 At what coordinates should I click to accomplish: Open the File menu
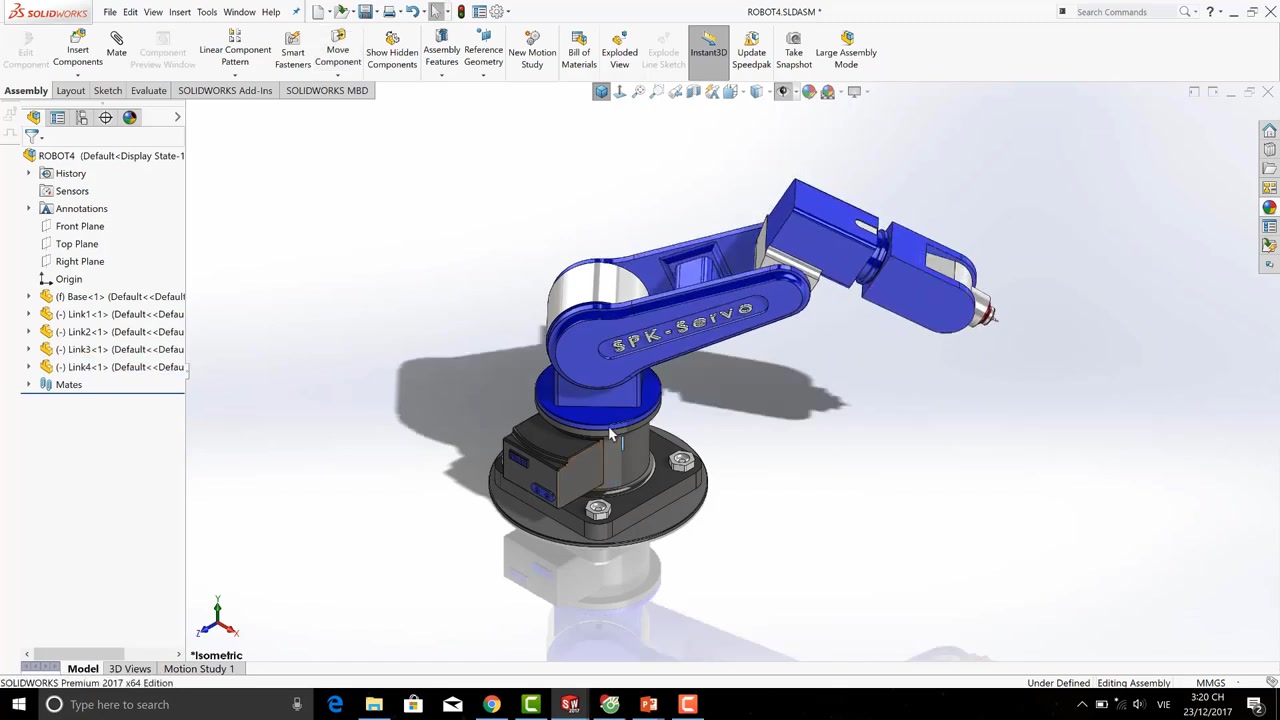click(x=110, y=12)
